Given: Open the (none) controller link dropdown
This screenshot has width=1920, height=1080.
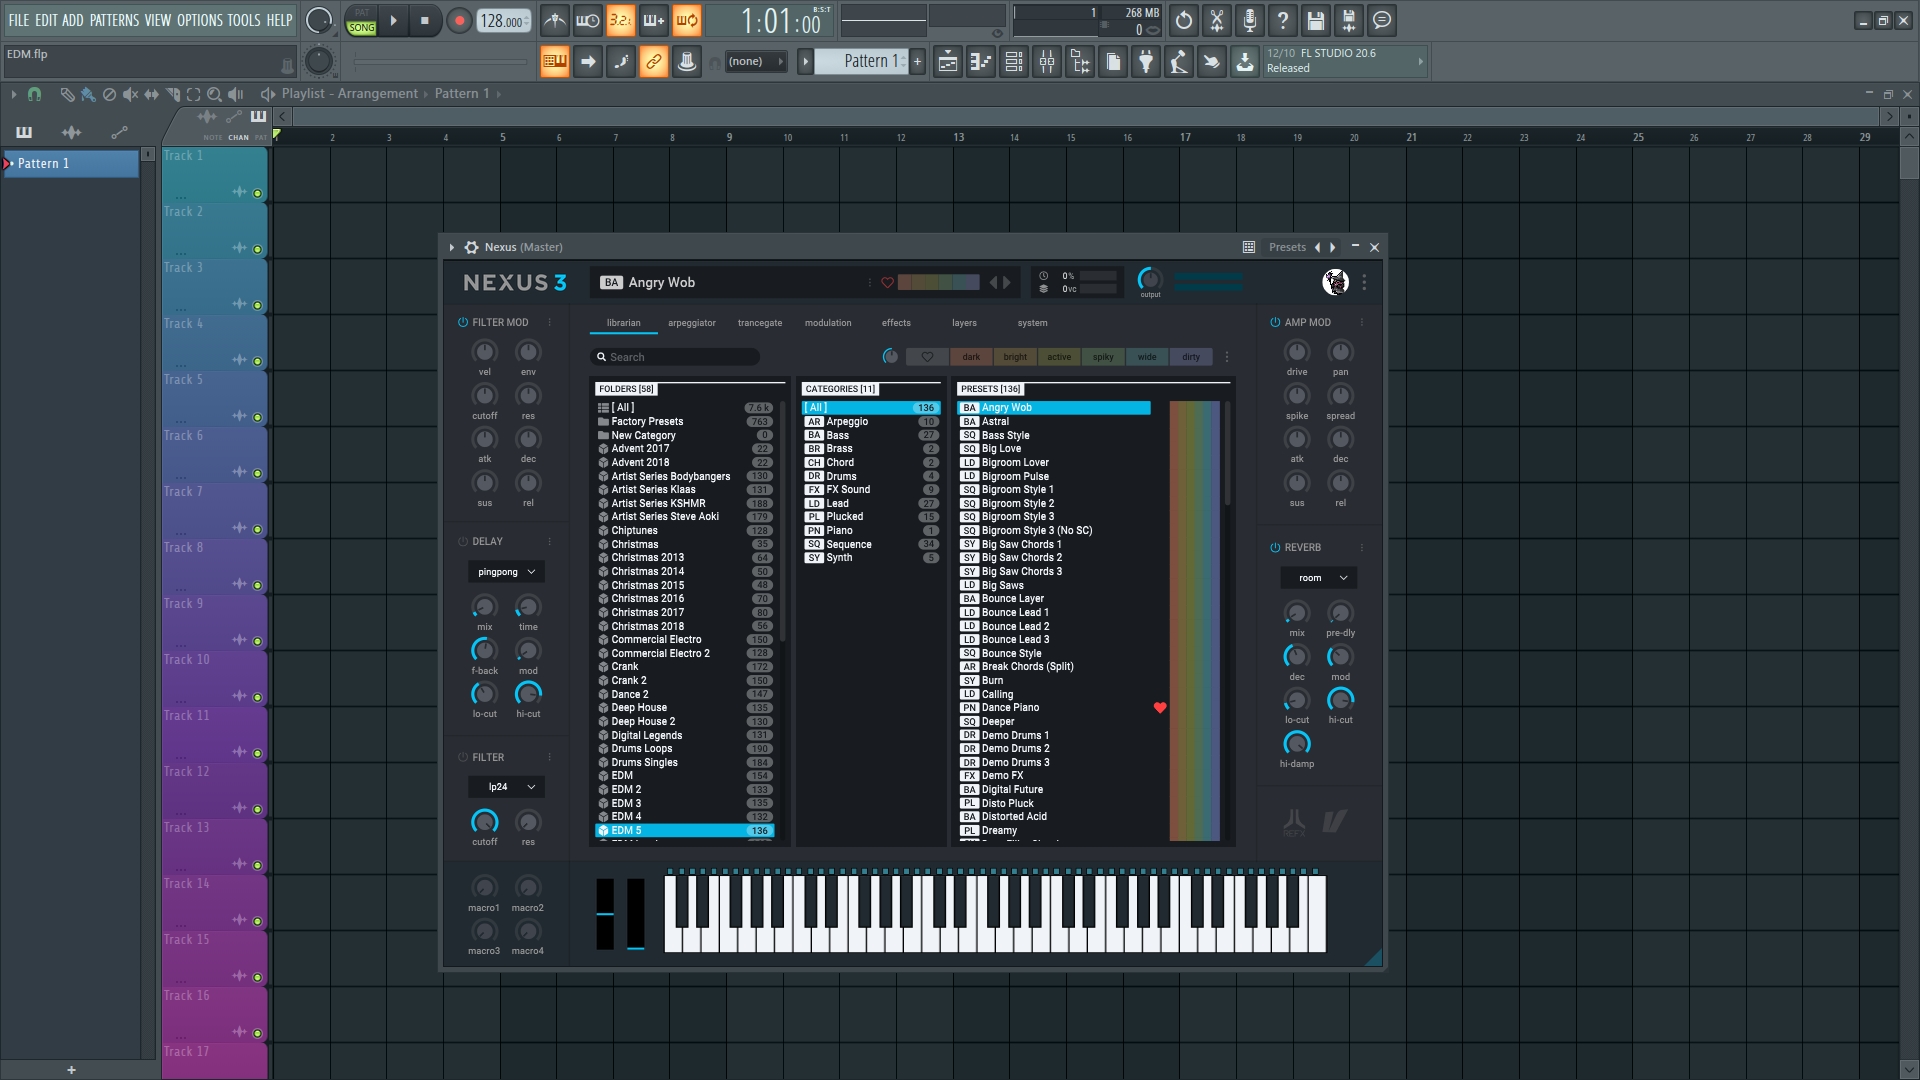Looking at the screenshot, I should [755, 62].
